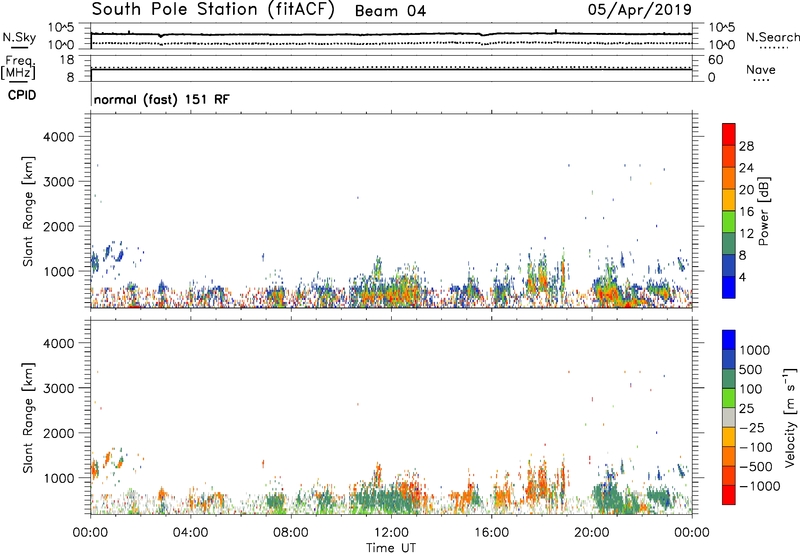Image resolution: width=800 pixels, height=554 pixels.
Task: Click the '1000' velocity colorbar tick
Action: 755,350
